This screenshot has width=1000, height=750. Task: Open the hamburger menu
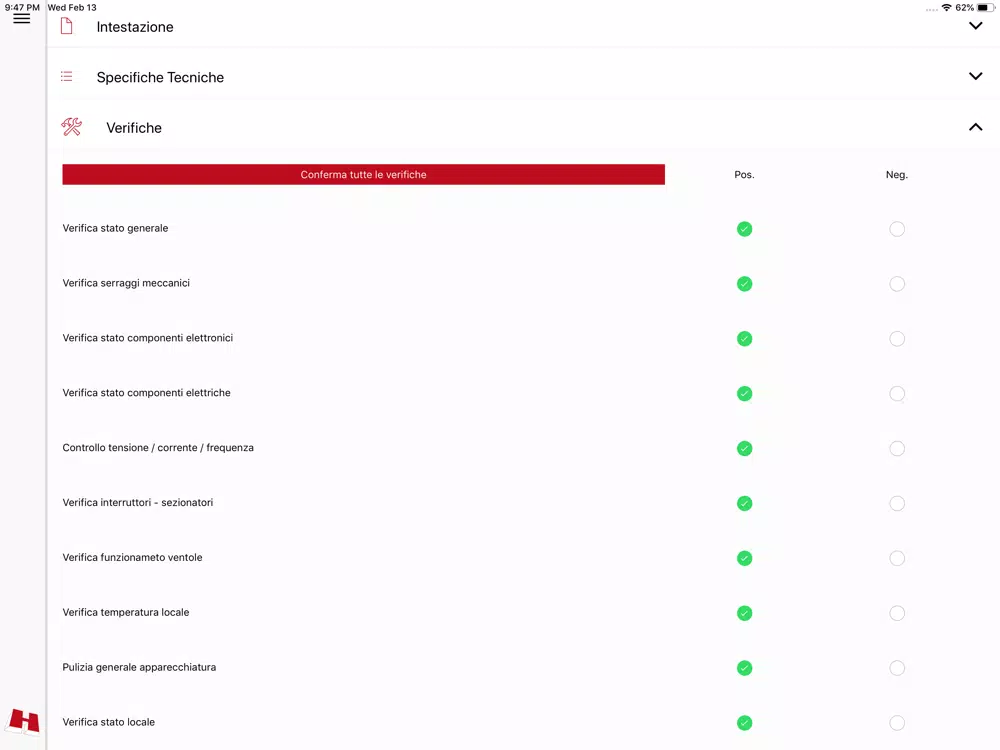coord(22,18)
